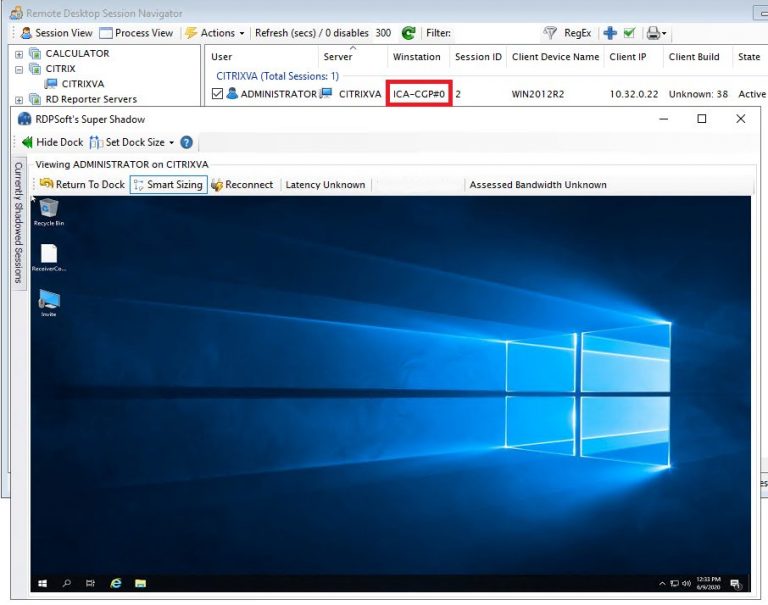Viewport: 768px width, 605px height.
Task: Toggle the RegEx filter option
Action: click(577, 33)
